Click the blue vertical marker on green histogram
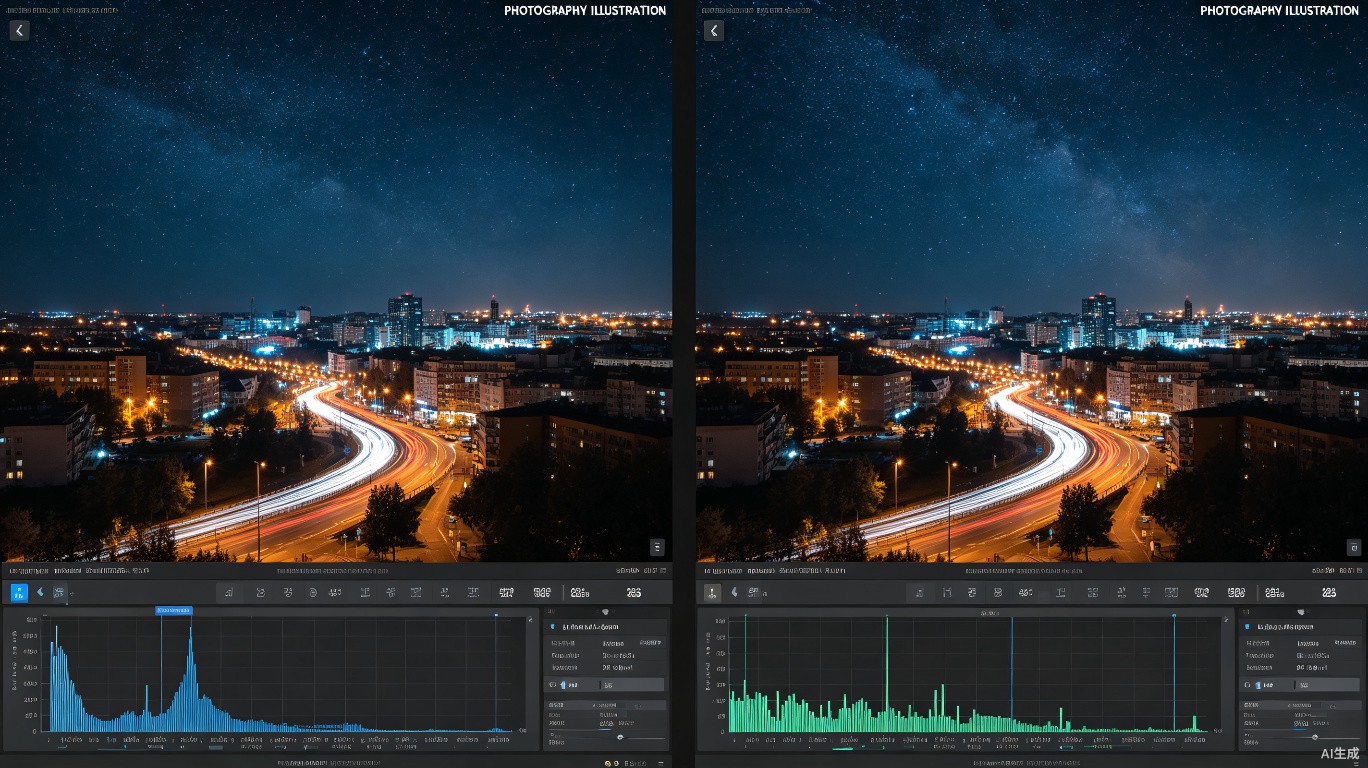Image resolution: width=1368 pixels, height=768 pixels. click(1011, 673)
